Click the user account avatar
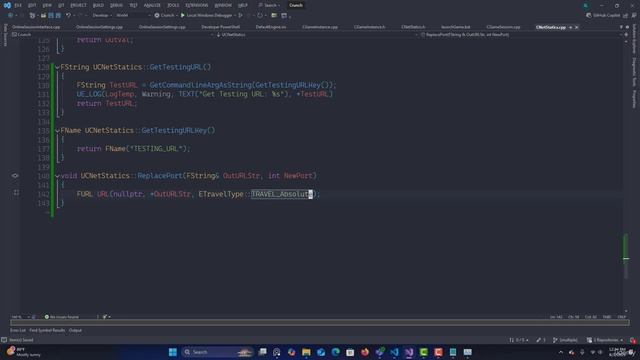The height and width of the screenshot is (360, 640). click(586, 5)
